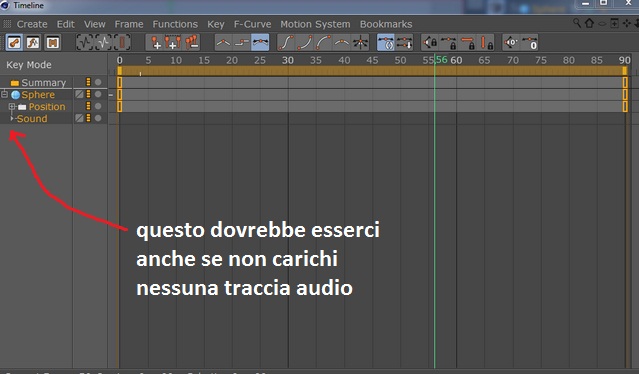Image resolution: width=639 pixels, height=374 pixels.
Task: Open the F-Curve menu
Action: point(252,24)
